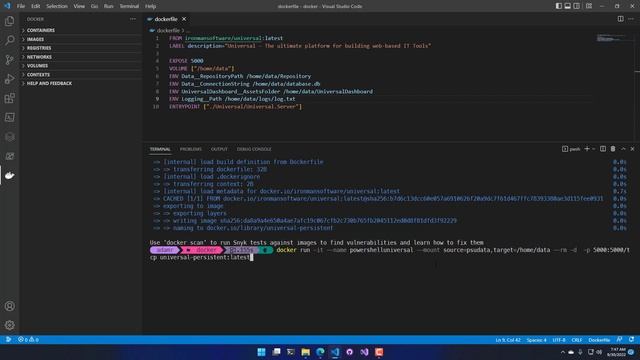Click Ln 9, Col 42 in status bar
The image size is (640, 360).
(508, 340)
